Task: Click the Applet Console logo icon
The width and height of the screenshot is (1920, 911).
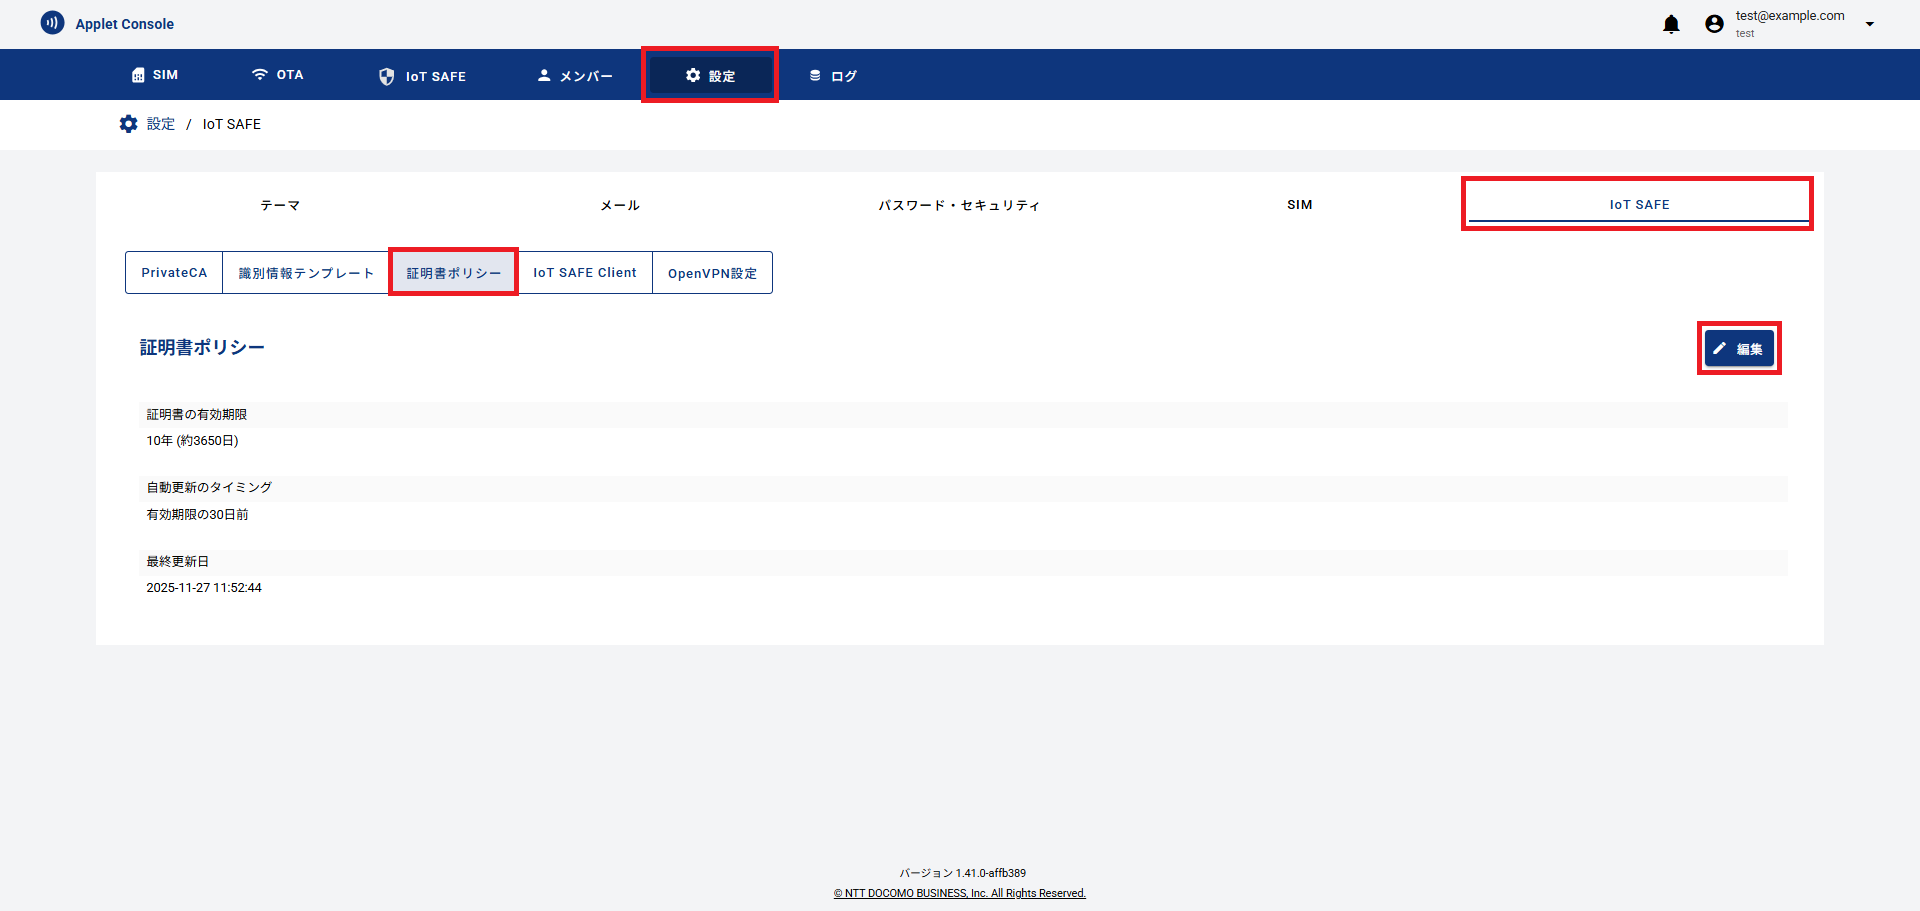Action: click(x=52, y=22)
